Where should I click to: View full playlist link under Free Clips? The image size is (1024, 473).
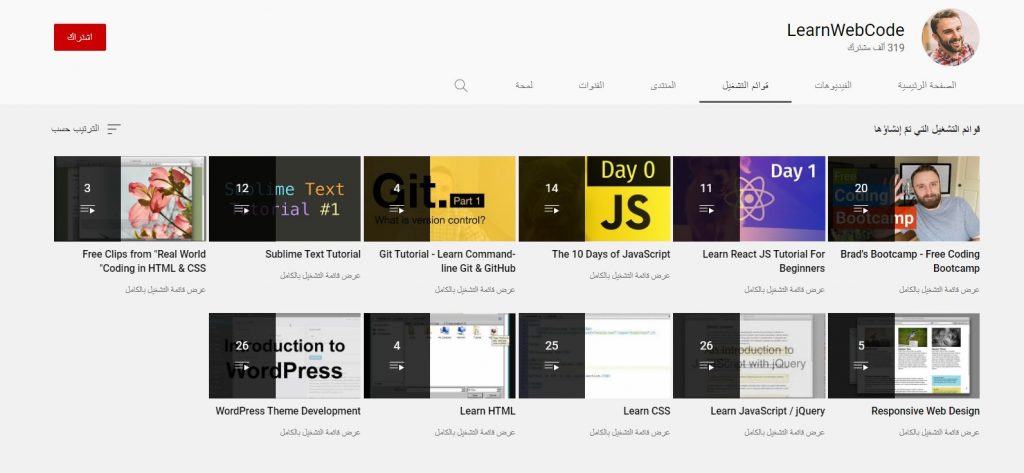coord(165,289)
